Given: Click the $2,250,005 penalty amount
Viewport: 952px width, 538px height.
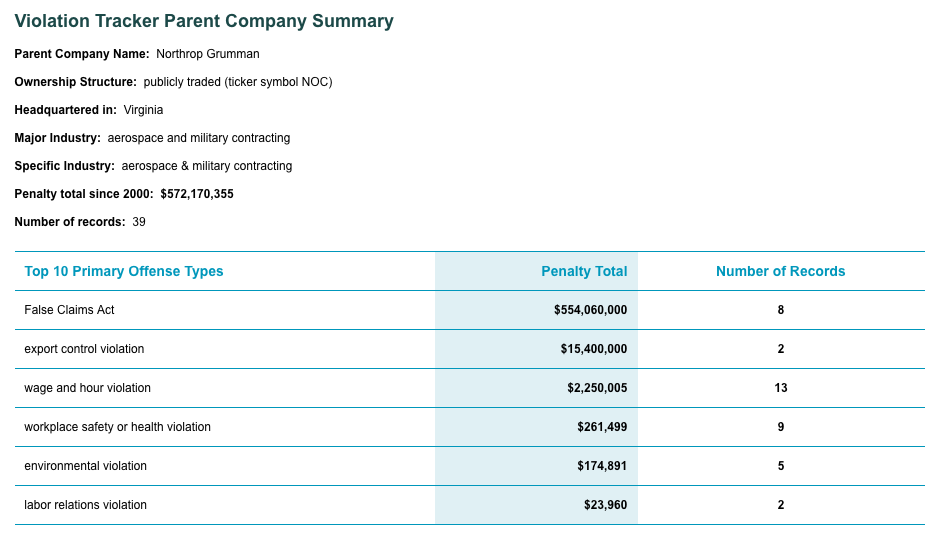Looking at the screenshot, I should pyautogui.click(x=597, y=387).
